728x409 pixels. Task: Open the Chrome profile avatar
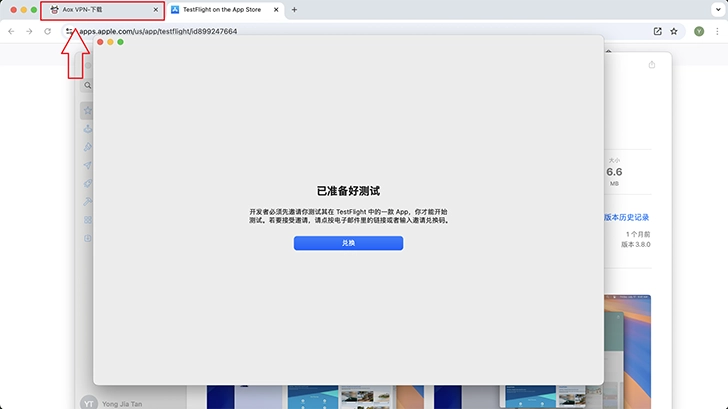699,31
